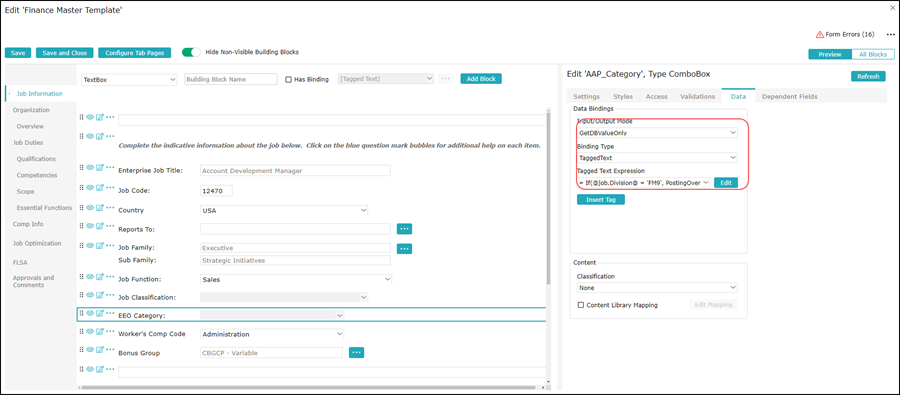Screen dimensions: 900x395
Task: Click Save and Close button
Action: coord(64,53)
